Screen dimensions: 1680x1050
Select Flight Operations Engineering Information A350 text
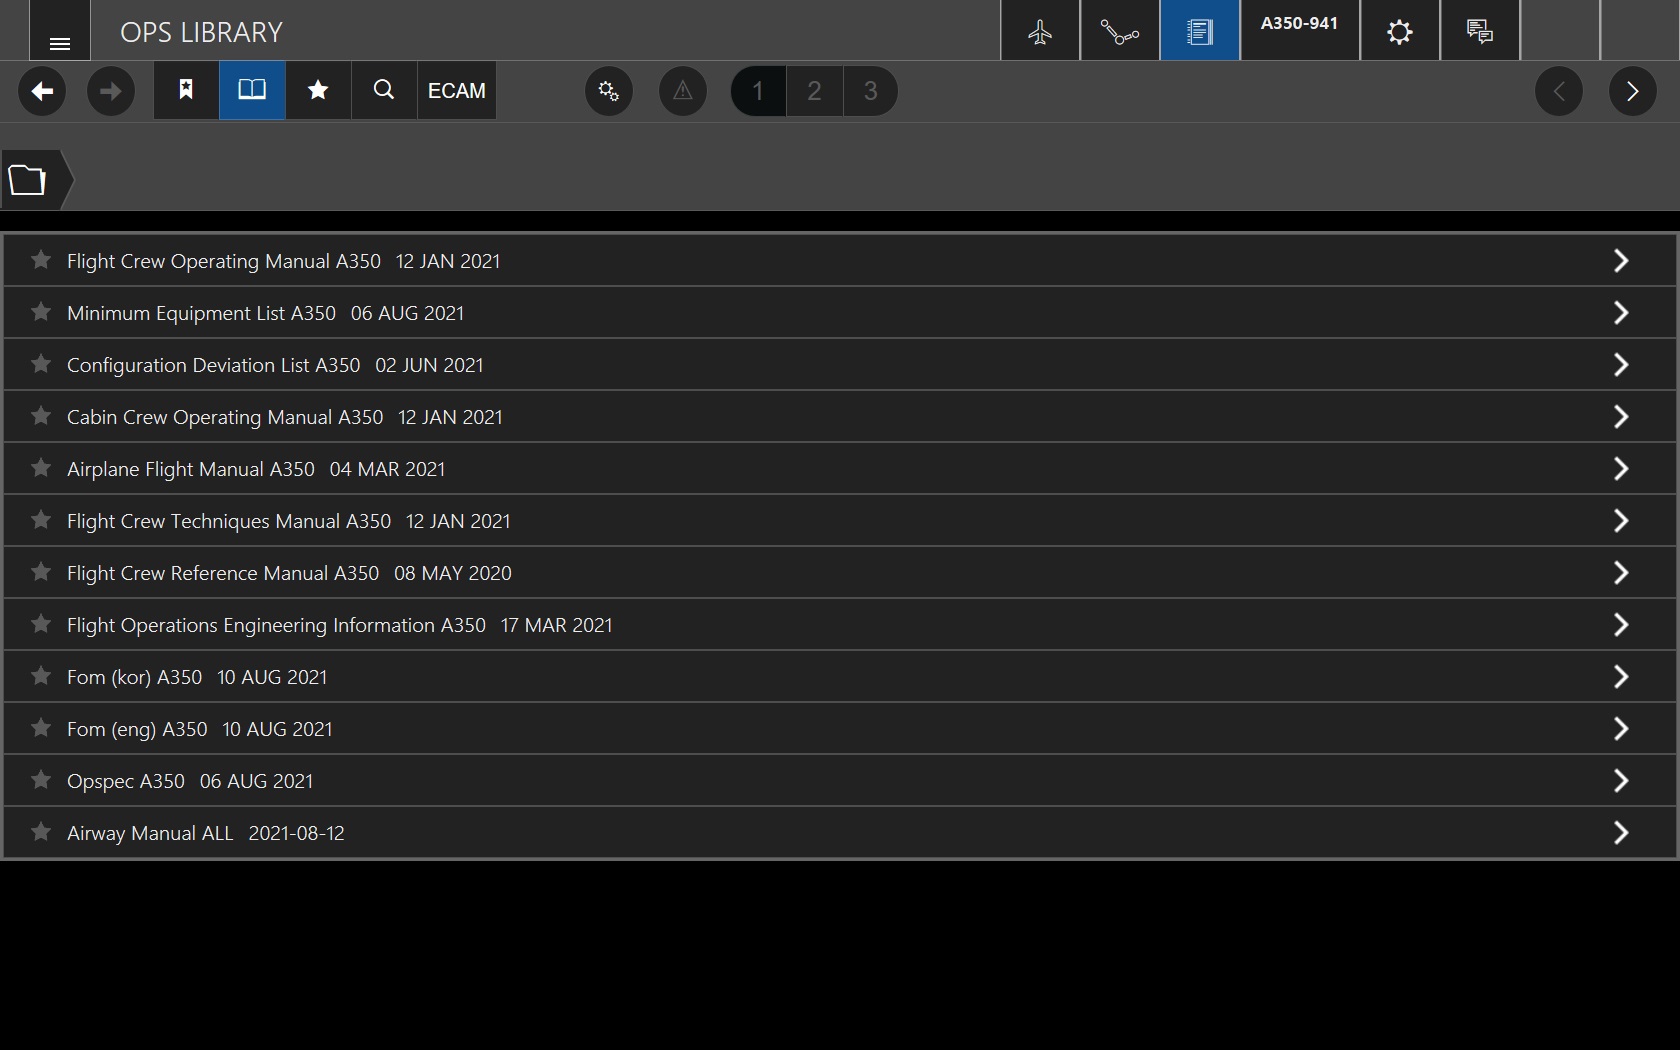tap(276, 625)
